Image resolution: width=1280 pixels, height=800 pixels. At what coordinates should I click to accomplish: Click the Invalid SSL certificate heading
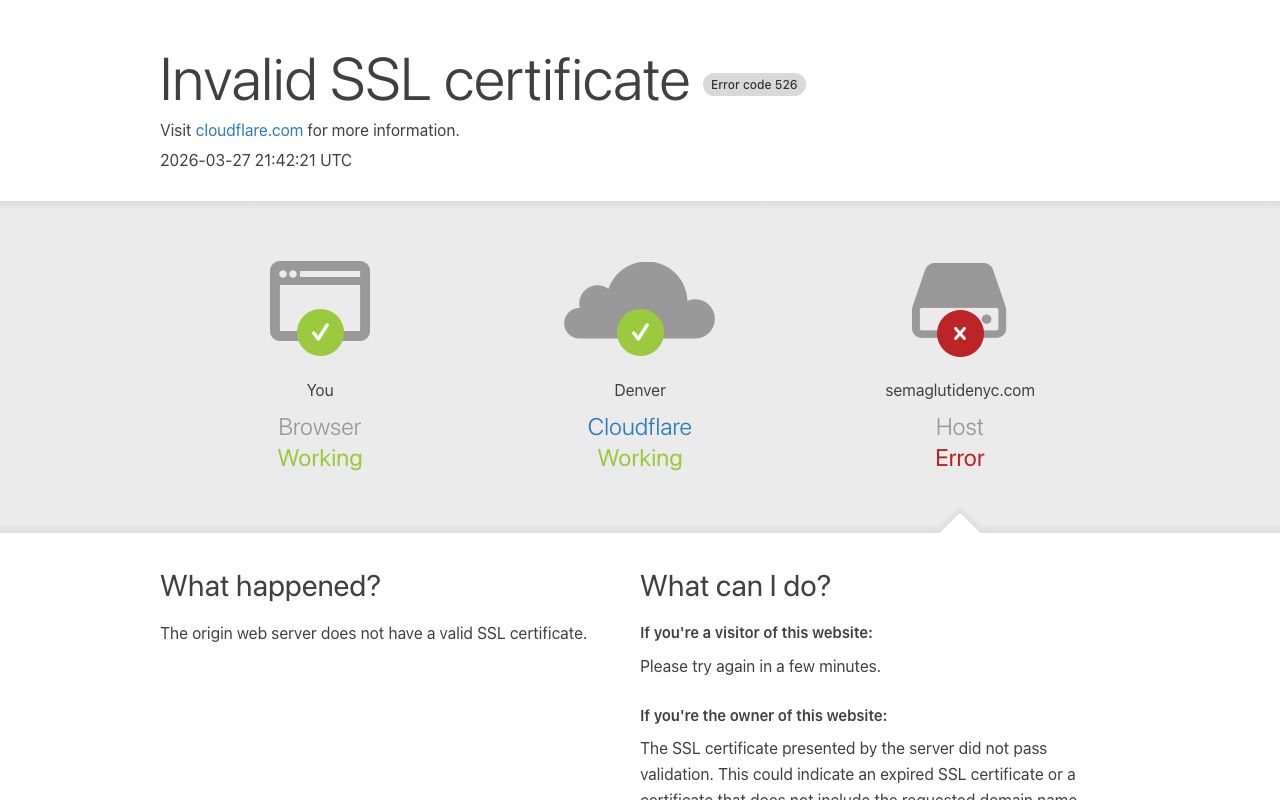pos(425,80)
